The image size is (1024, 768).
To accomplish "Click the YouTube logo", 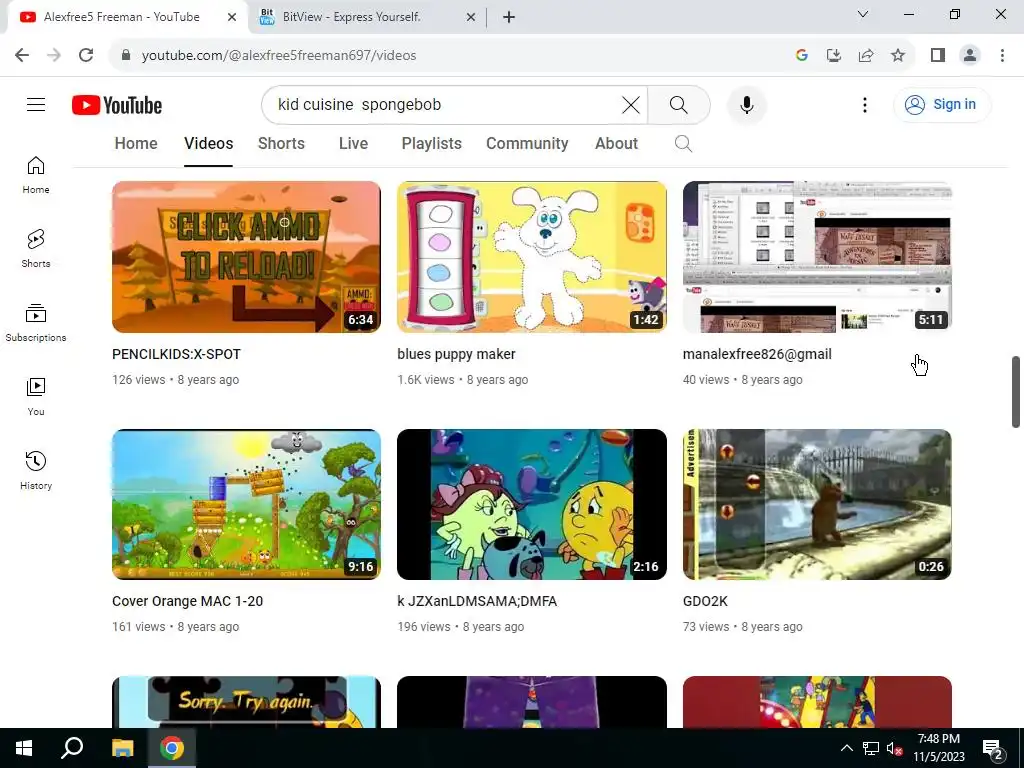I will click(x=117, y=105).
